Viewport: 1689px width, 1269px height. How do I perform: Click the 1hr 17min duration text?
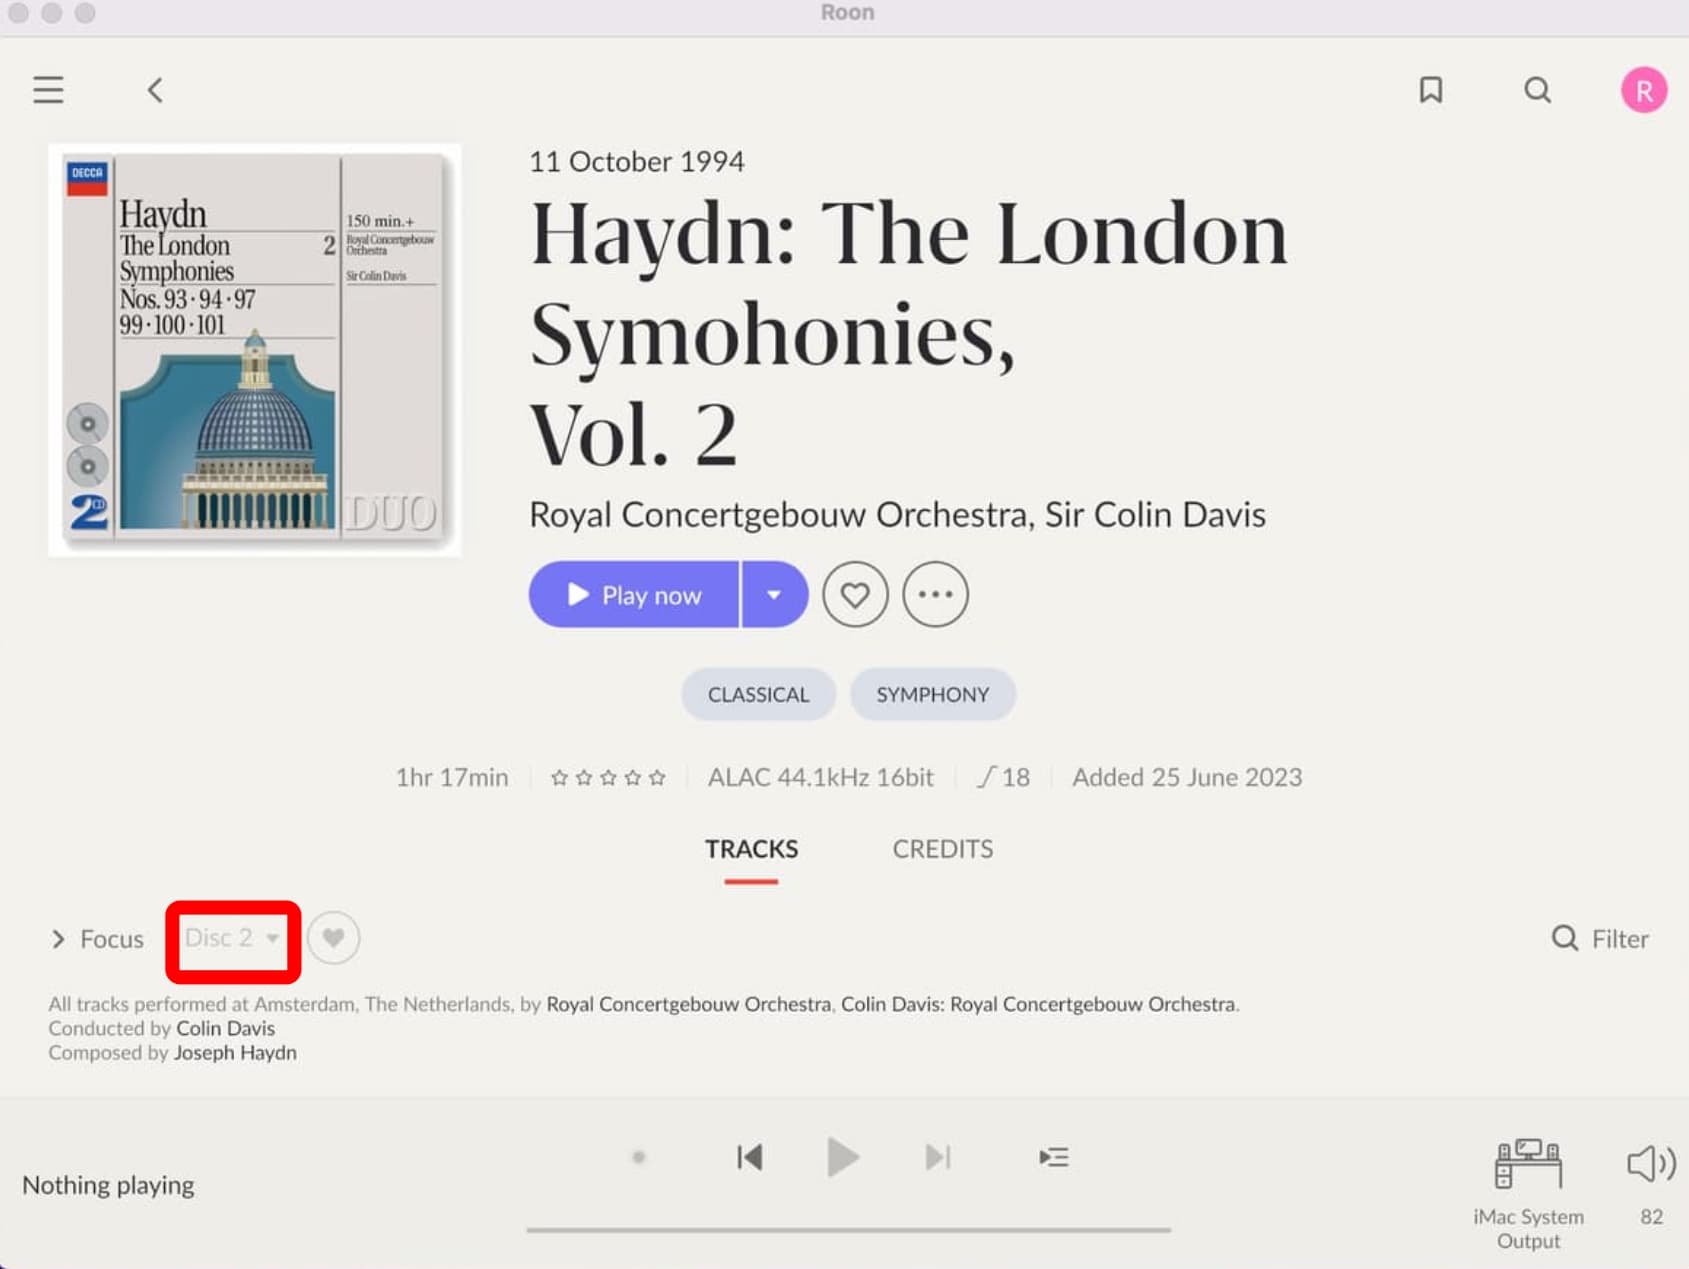(x=452, y=777)
